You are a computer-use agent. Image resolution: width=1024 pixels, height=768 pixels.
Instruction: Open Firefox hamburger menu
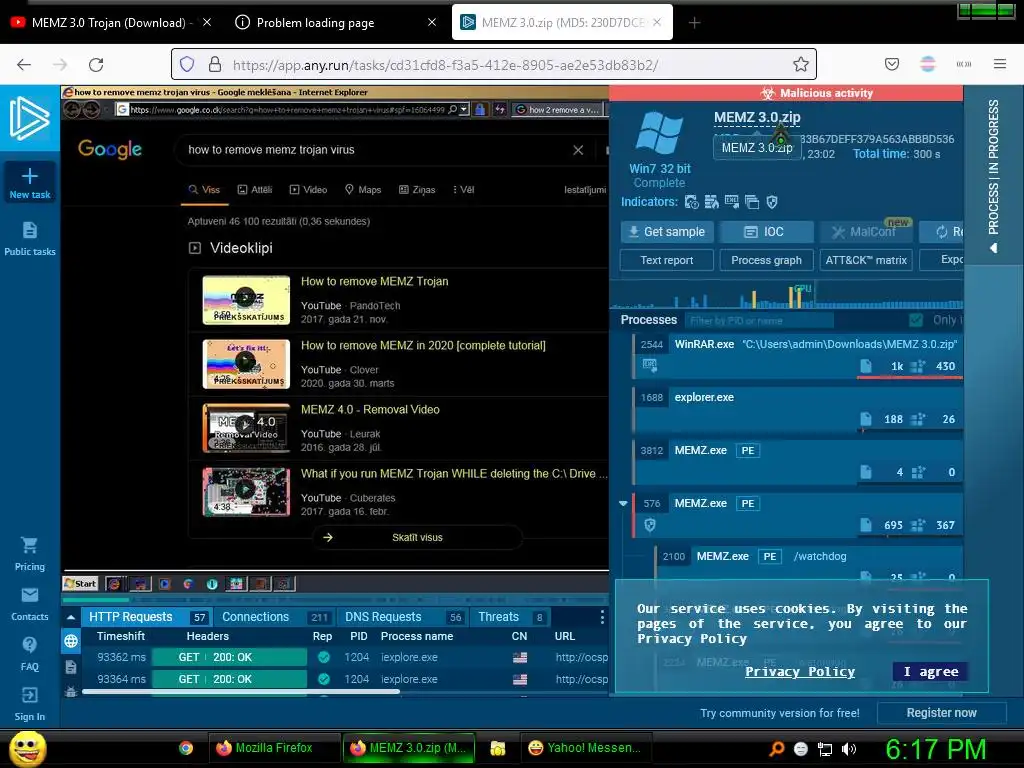point(1000,64)
